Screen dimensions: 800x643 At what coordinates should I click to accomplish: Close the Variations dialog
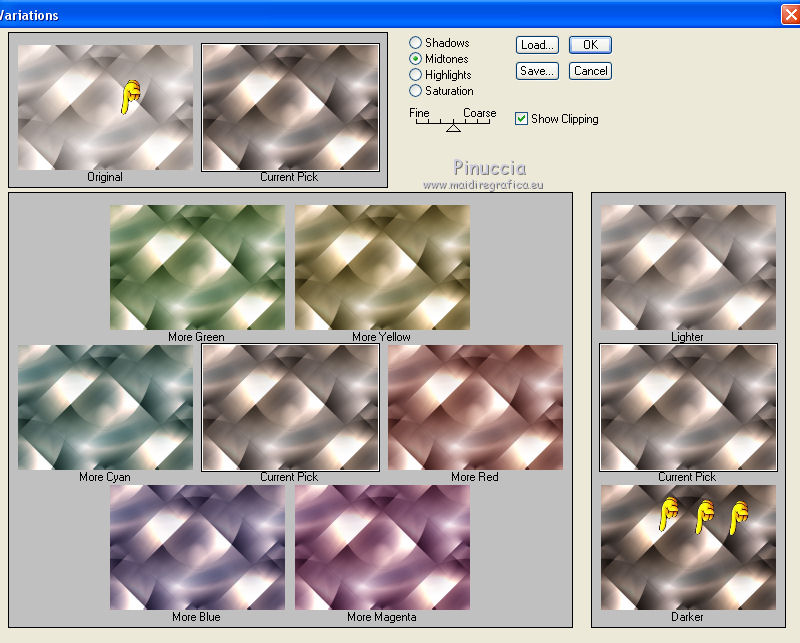point(791,14)
